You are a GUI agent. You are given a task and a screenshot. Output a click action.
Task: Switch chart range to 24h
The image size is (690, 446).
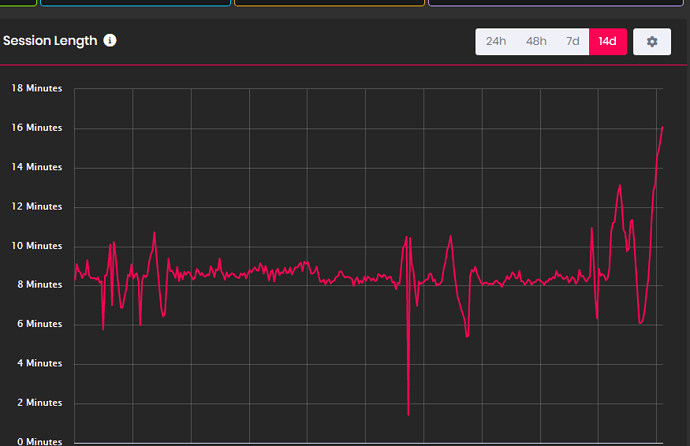(x=496, y=42)
